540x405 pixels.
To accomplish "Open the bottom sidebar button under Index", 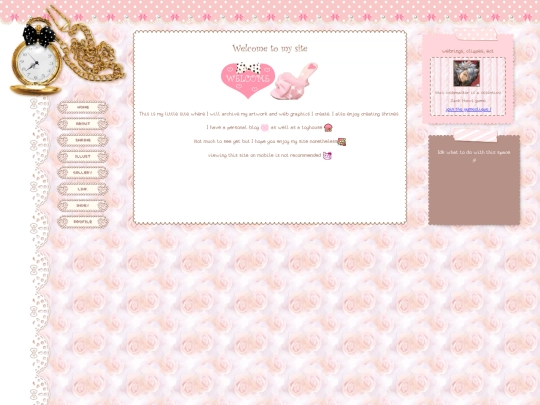I will 83,222.
